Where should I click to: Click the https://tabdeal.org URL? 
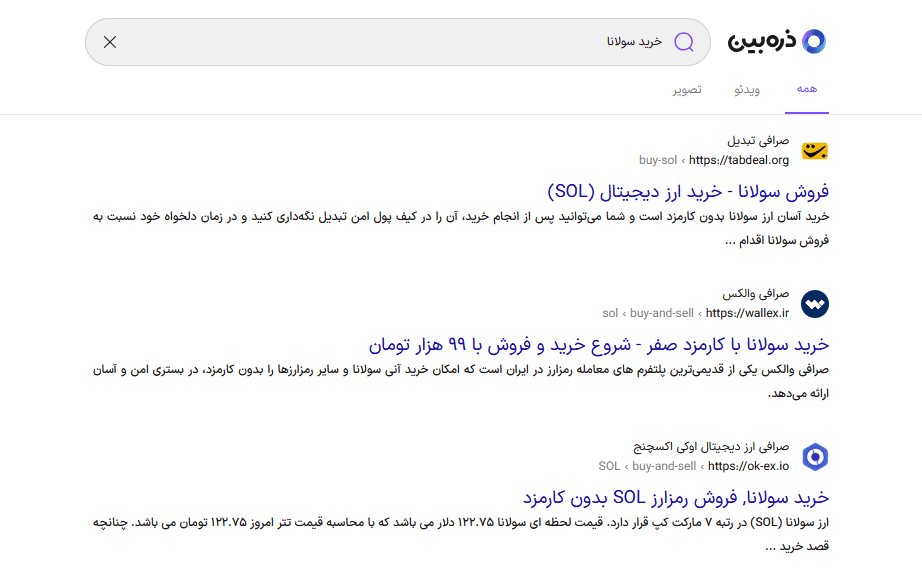738,160
